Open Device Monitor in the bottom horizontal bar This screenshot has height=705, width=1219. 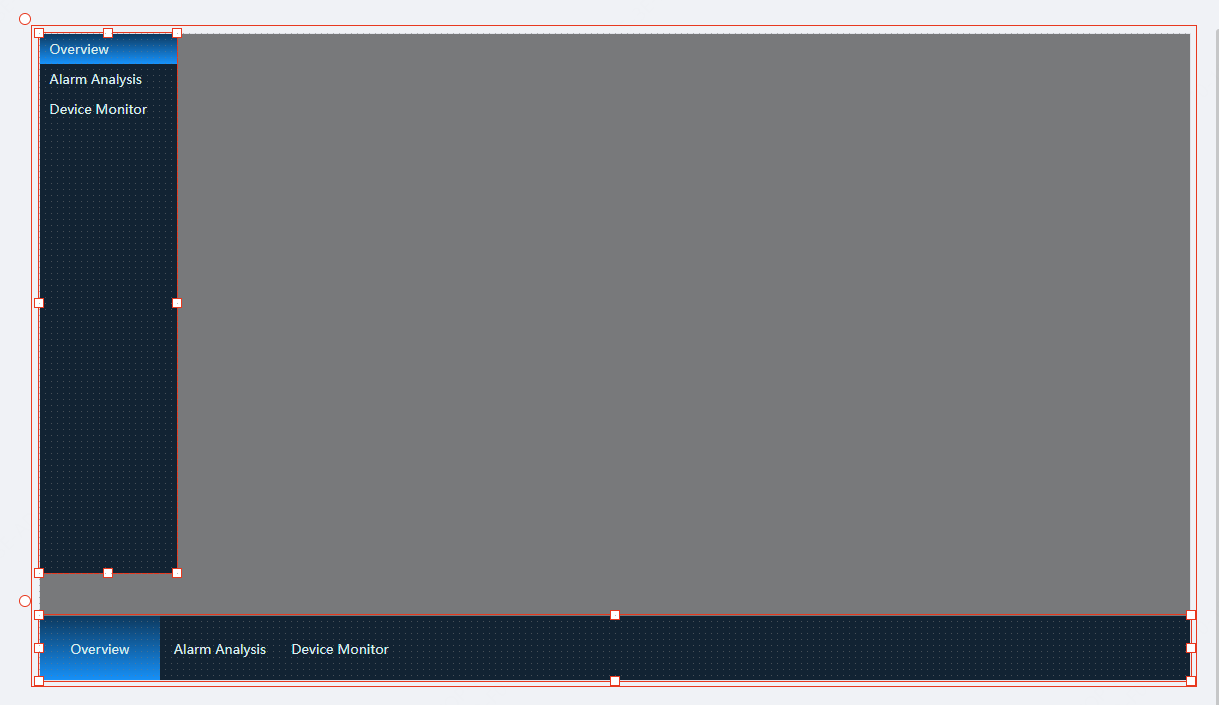[340, 649]
